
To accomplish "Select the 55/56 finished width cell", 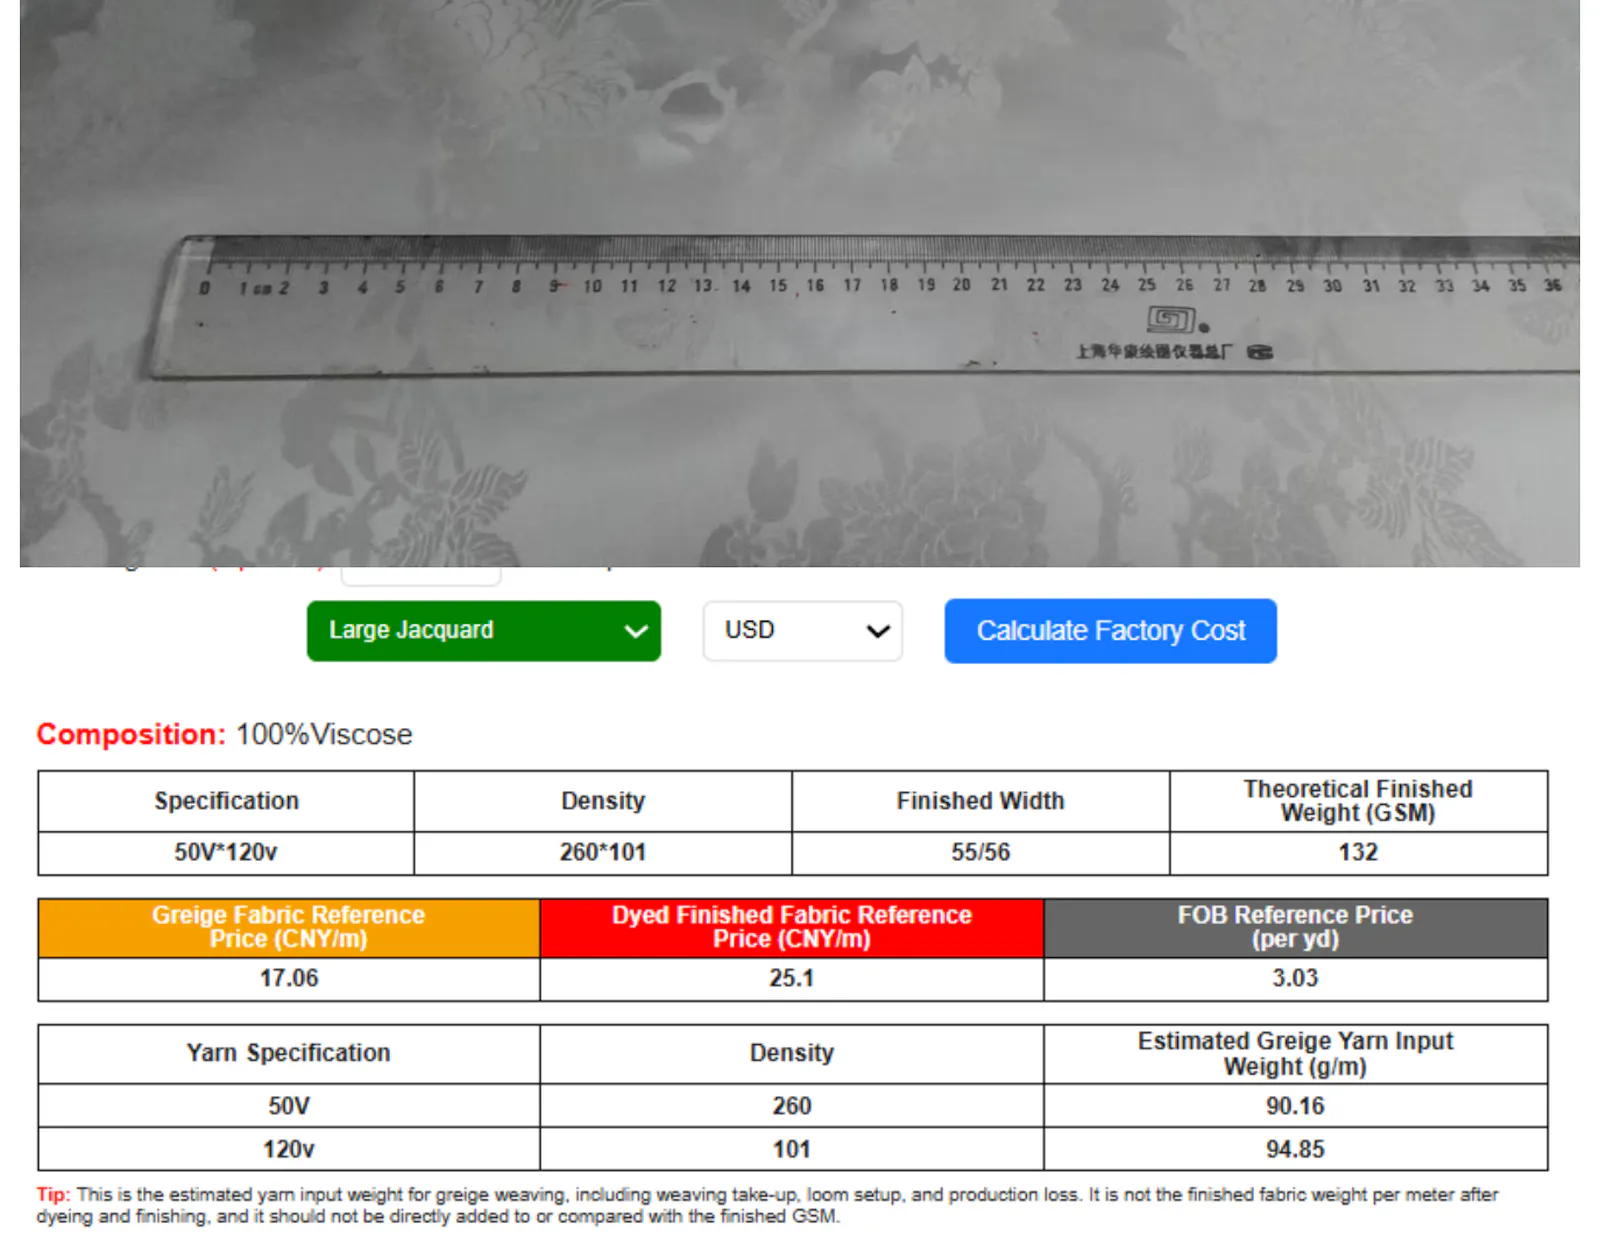I will pos(980,853).
